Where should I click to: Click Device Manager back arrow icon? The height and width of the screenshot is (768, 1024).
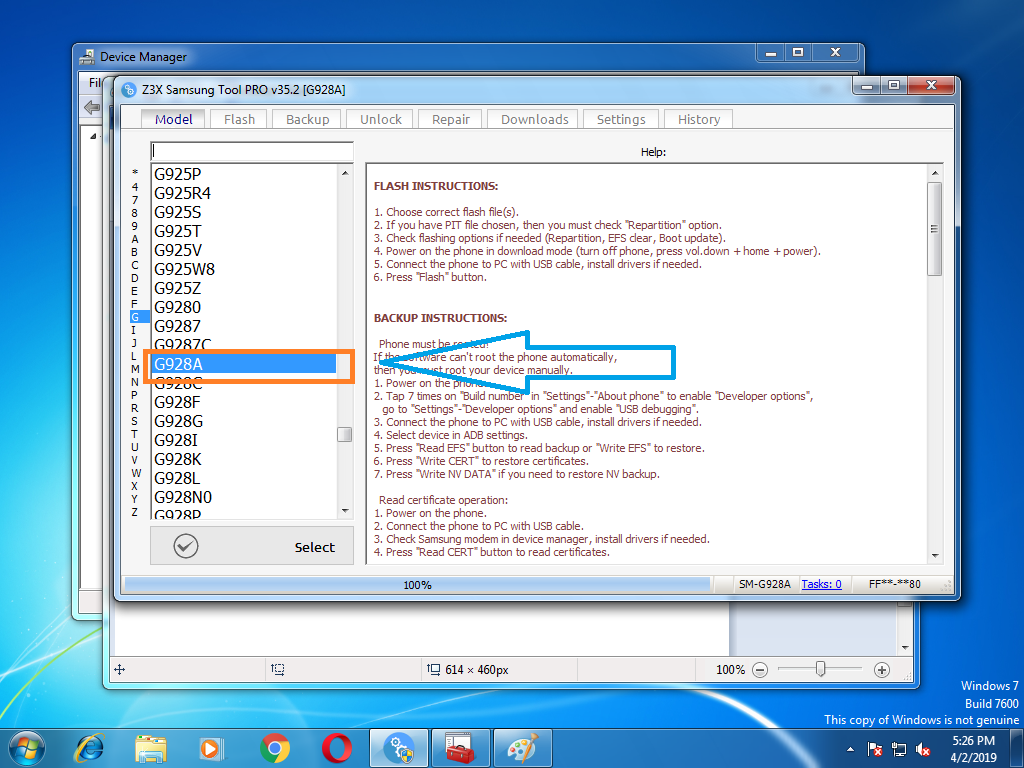(x=92, y=106)
